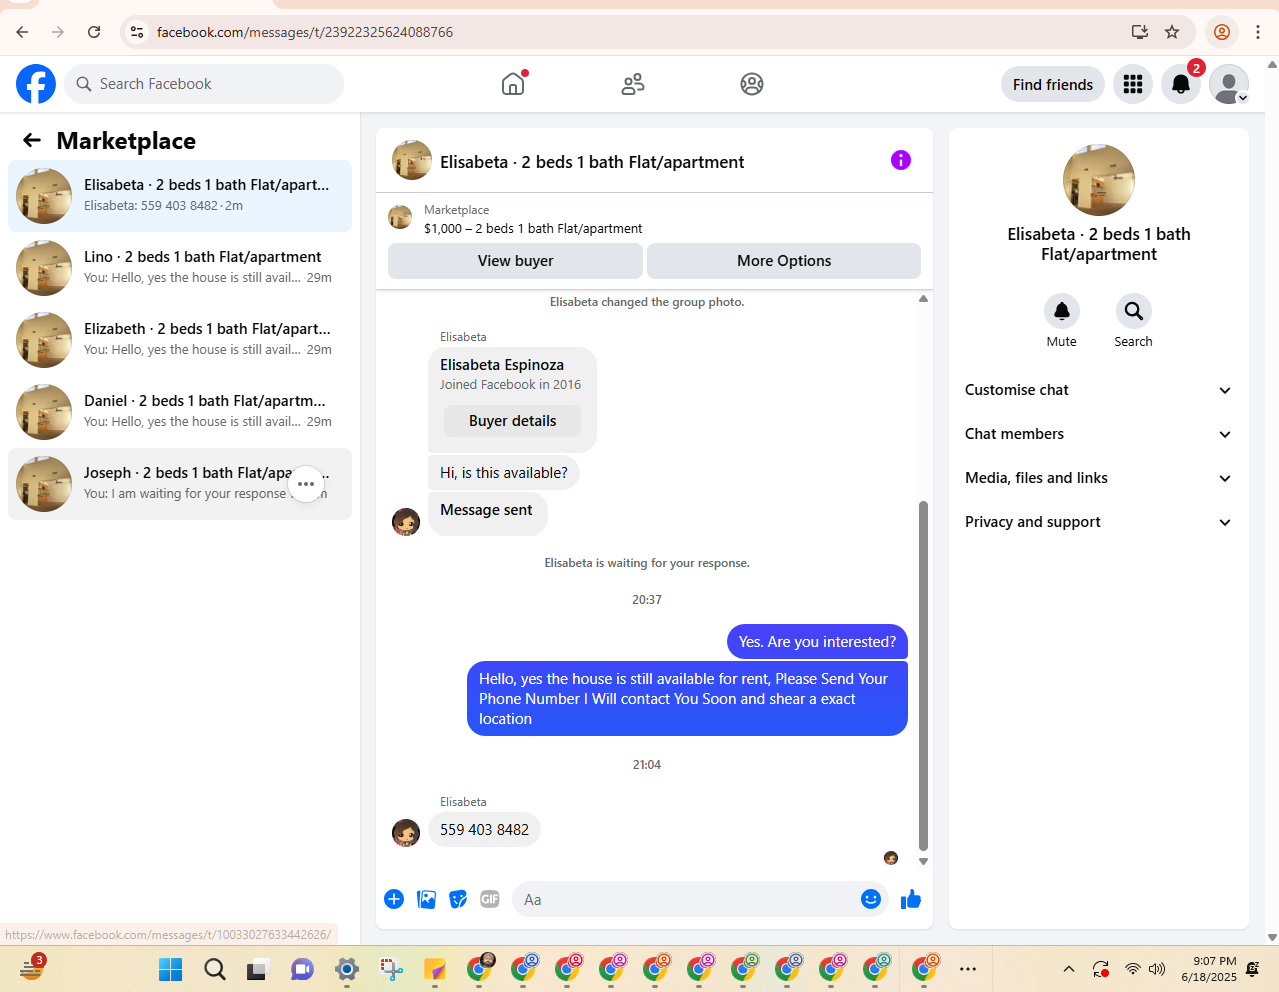The height and width of the screenshot is (992, 1279).
Task: Open the notifications bell with badge
Action: pos(1181,84)
